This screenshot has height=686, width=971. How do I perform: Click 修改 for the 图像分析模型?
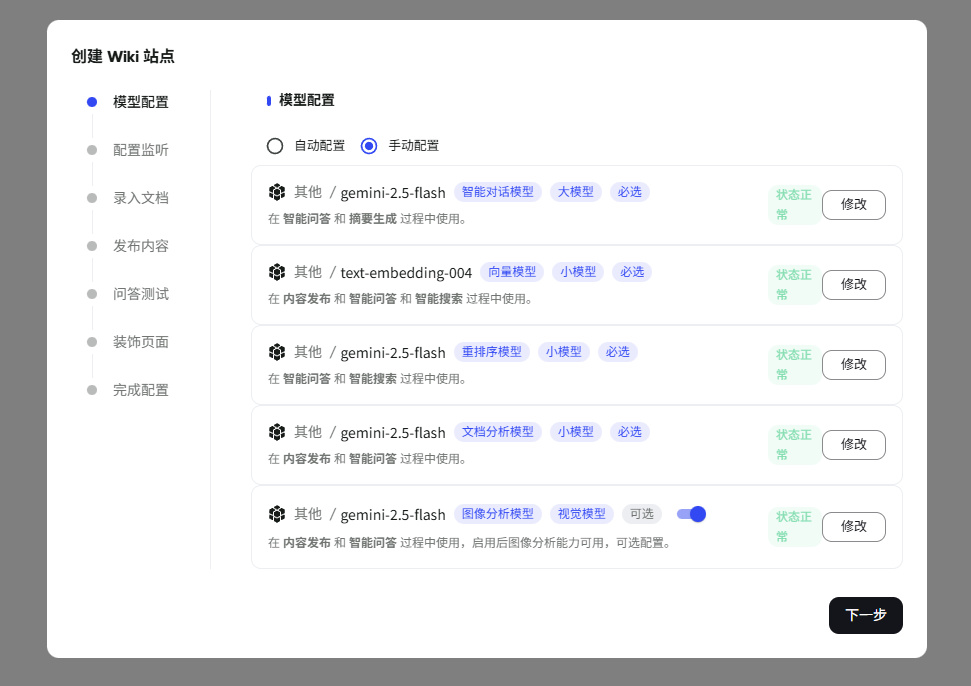(x=853, y=526)
